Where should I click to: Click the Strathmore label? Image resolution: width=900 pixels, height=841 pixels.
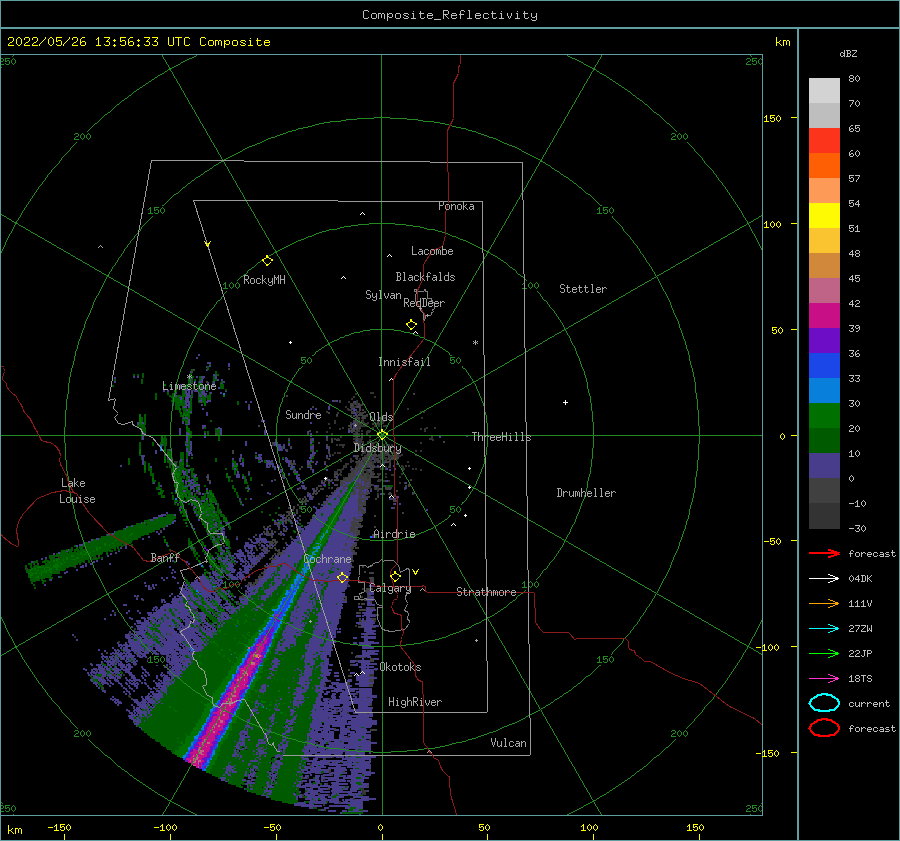[x=486, y=592]
